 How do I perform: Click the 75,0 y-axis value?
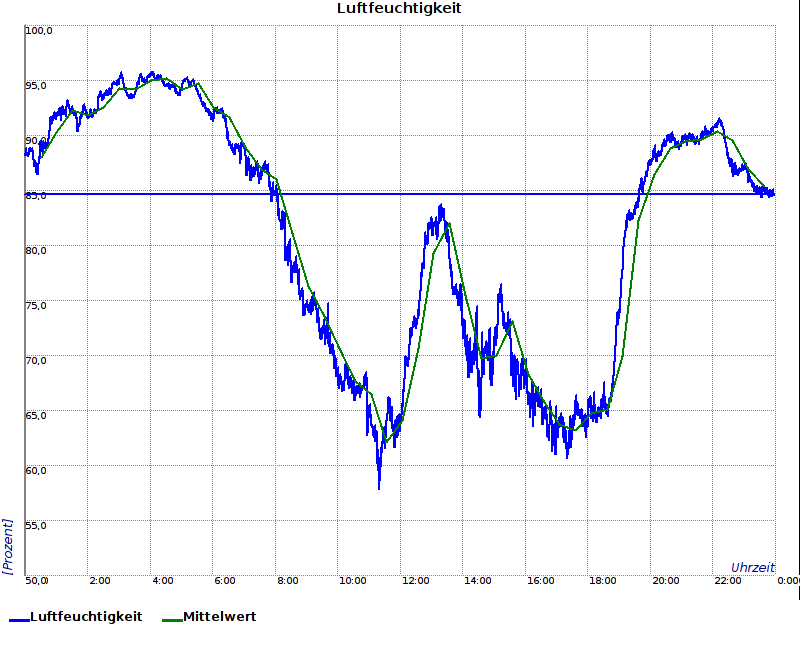(36, 306)
